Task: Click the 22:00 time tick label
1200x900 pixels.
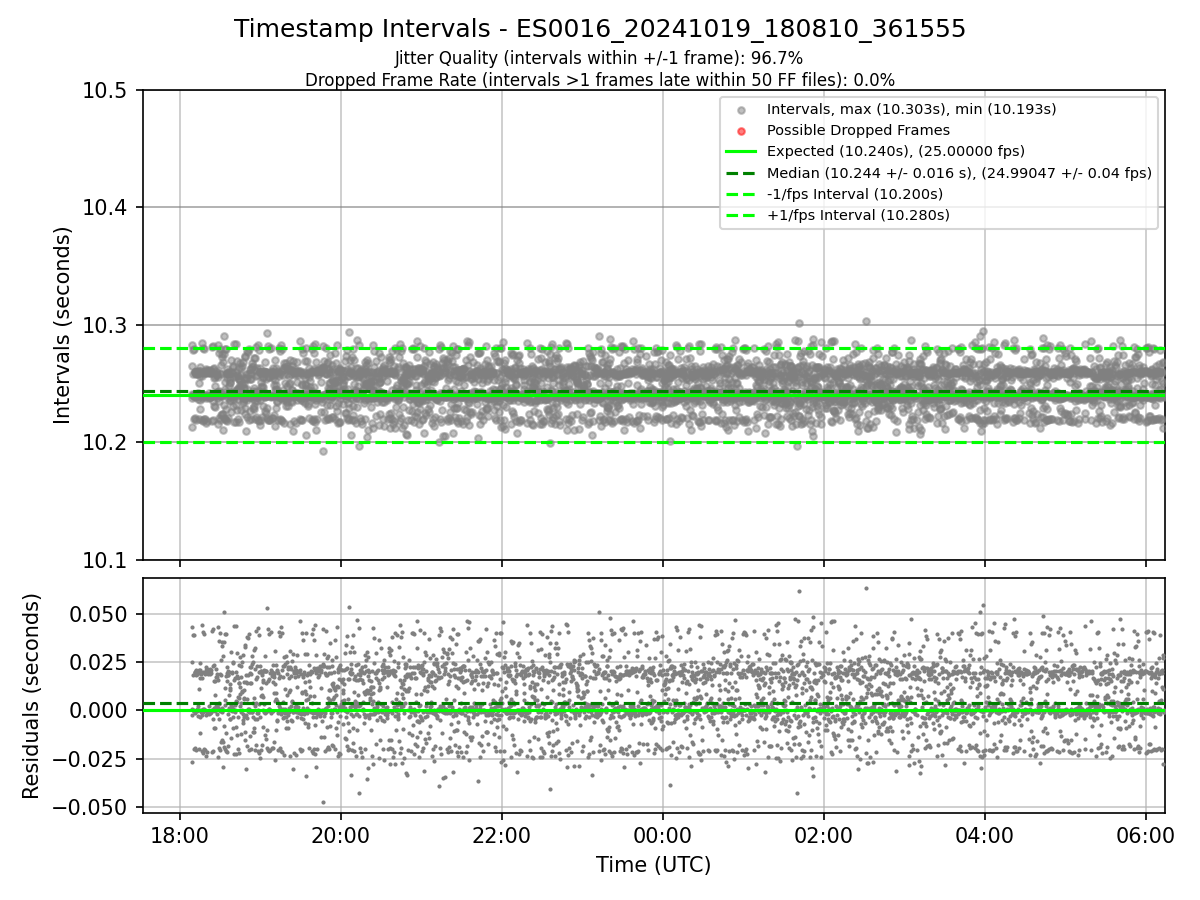Action: pos(502,834)
